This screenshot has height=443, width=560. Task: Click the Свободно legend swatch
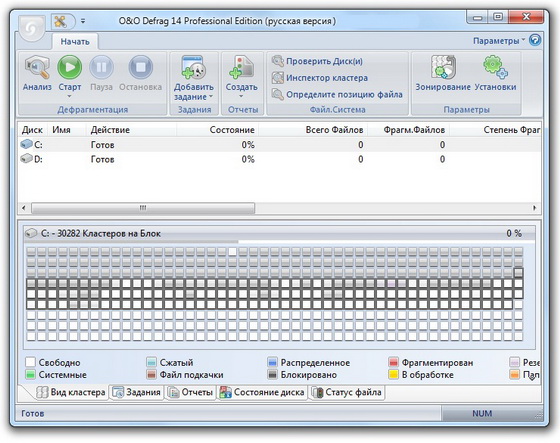click(x=31, y=362)
